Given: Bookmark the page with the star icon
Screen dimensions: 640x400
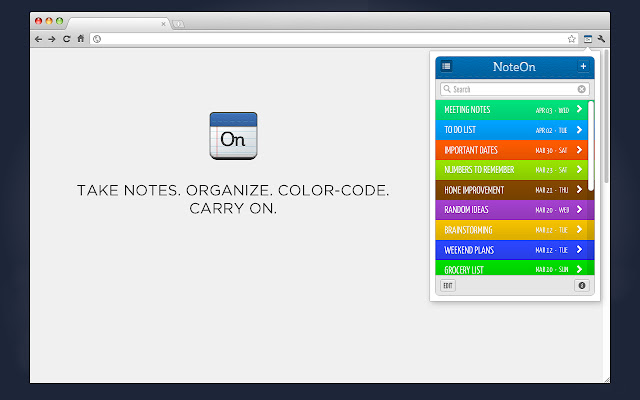Looking at the screenshot, I should [x=571, y=39].
